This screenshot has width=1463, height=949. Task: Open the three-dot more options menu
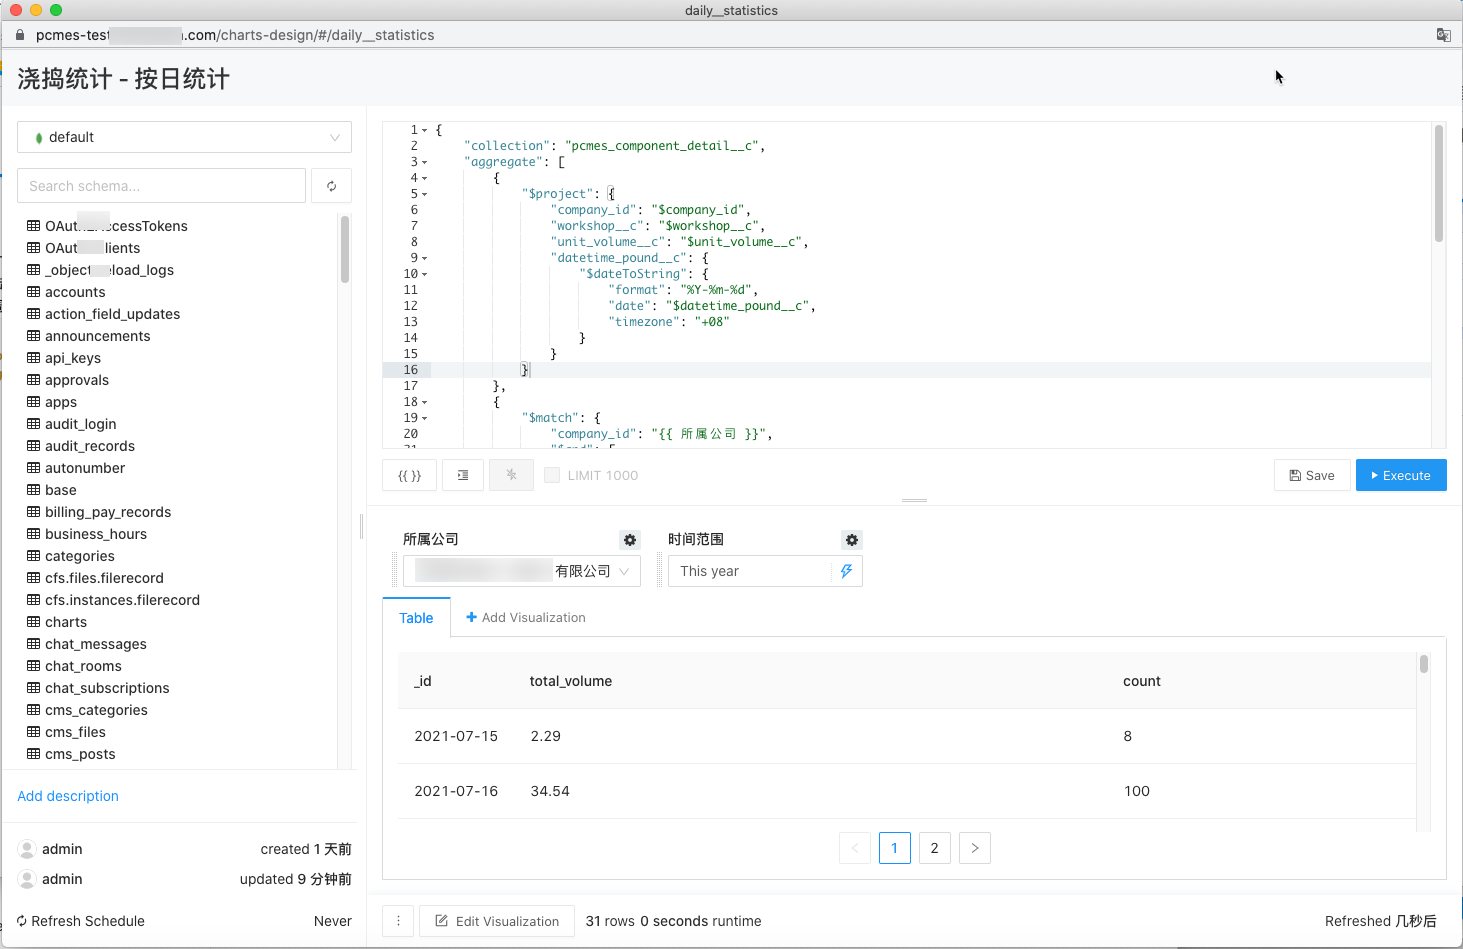pos(398,921)
